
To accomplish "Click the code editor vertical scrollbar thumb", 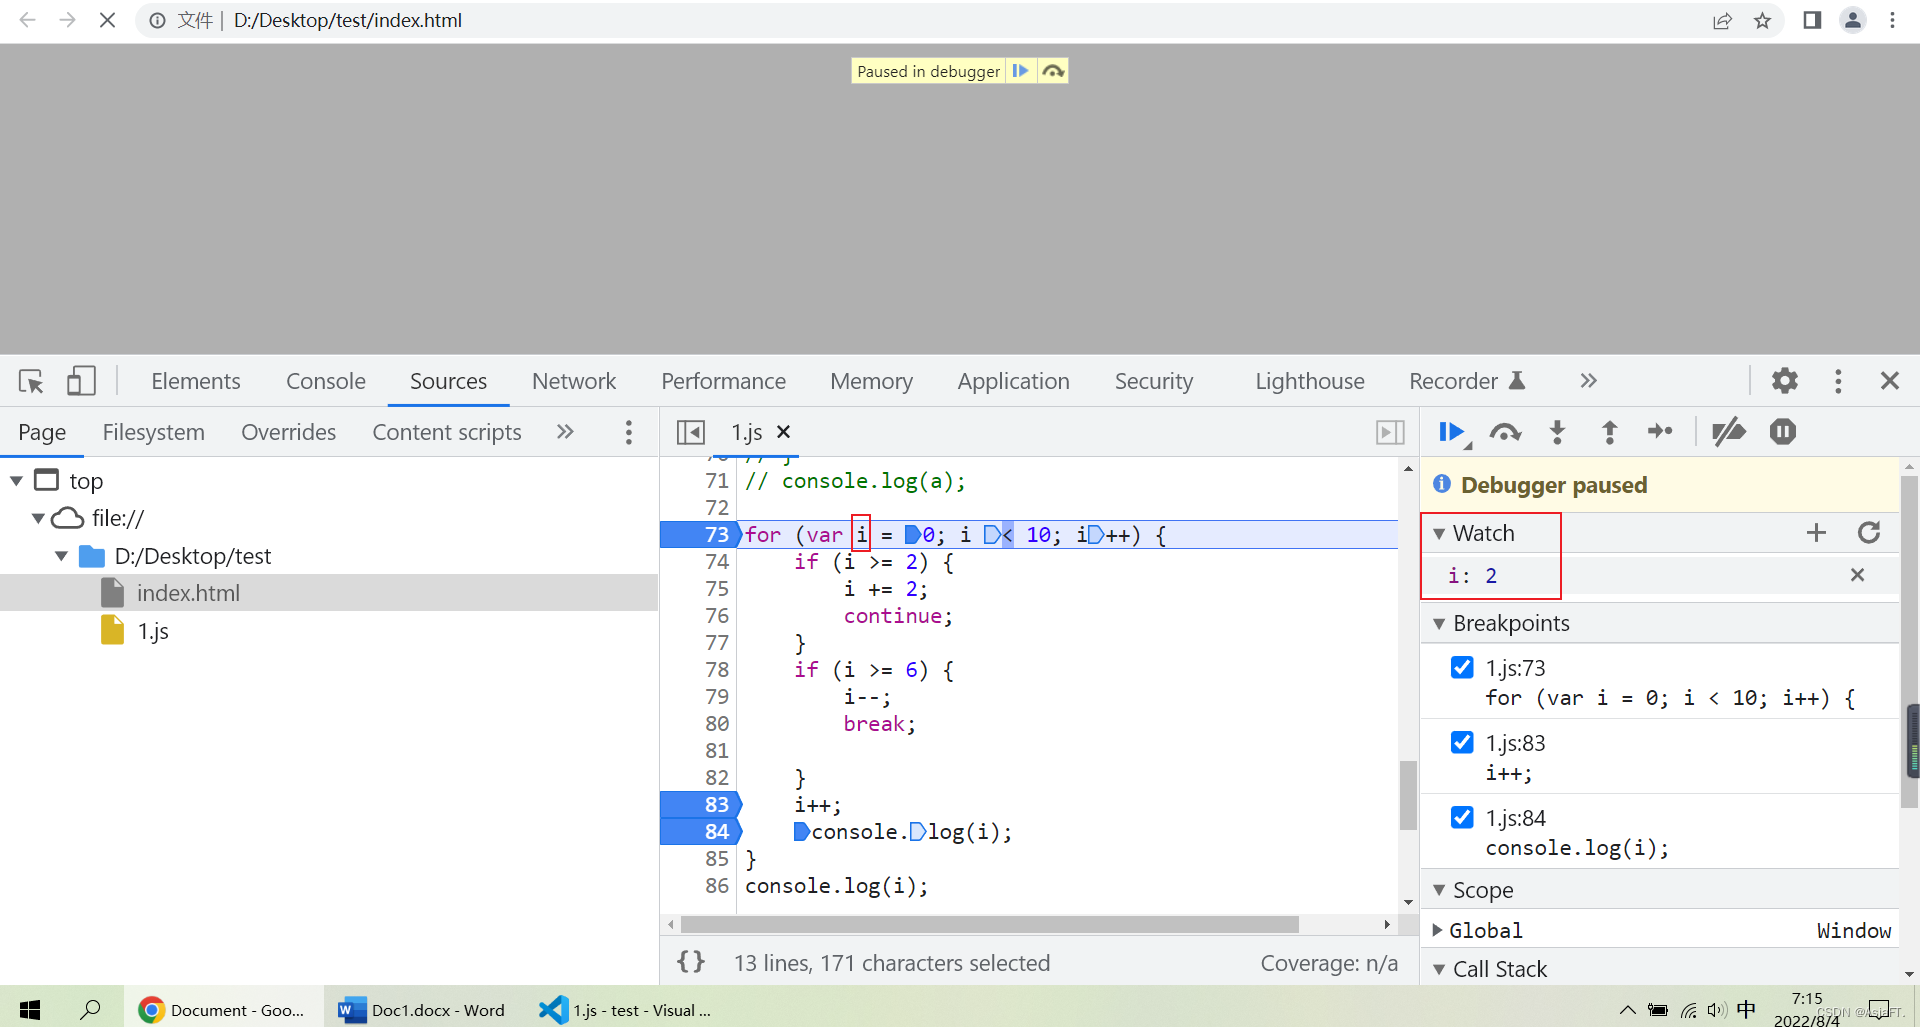I will 1408,795.
